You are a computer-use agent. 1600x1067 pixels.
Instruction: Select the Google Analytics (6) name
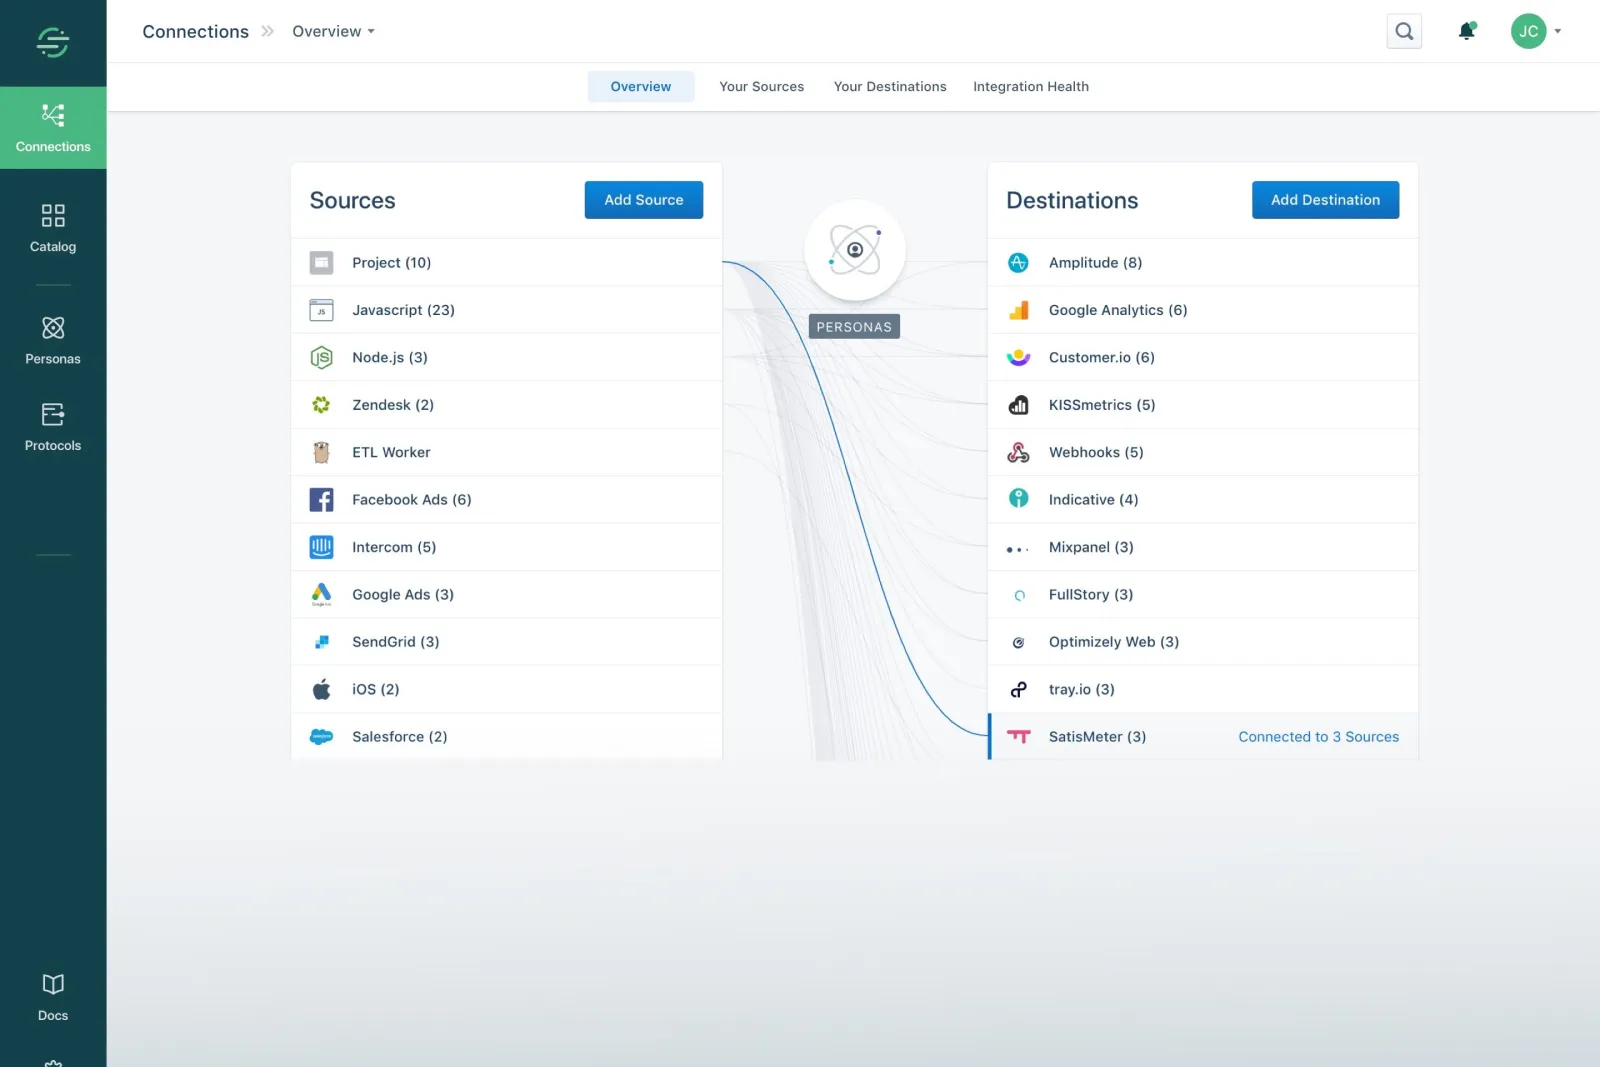(x=1118, y=310)
